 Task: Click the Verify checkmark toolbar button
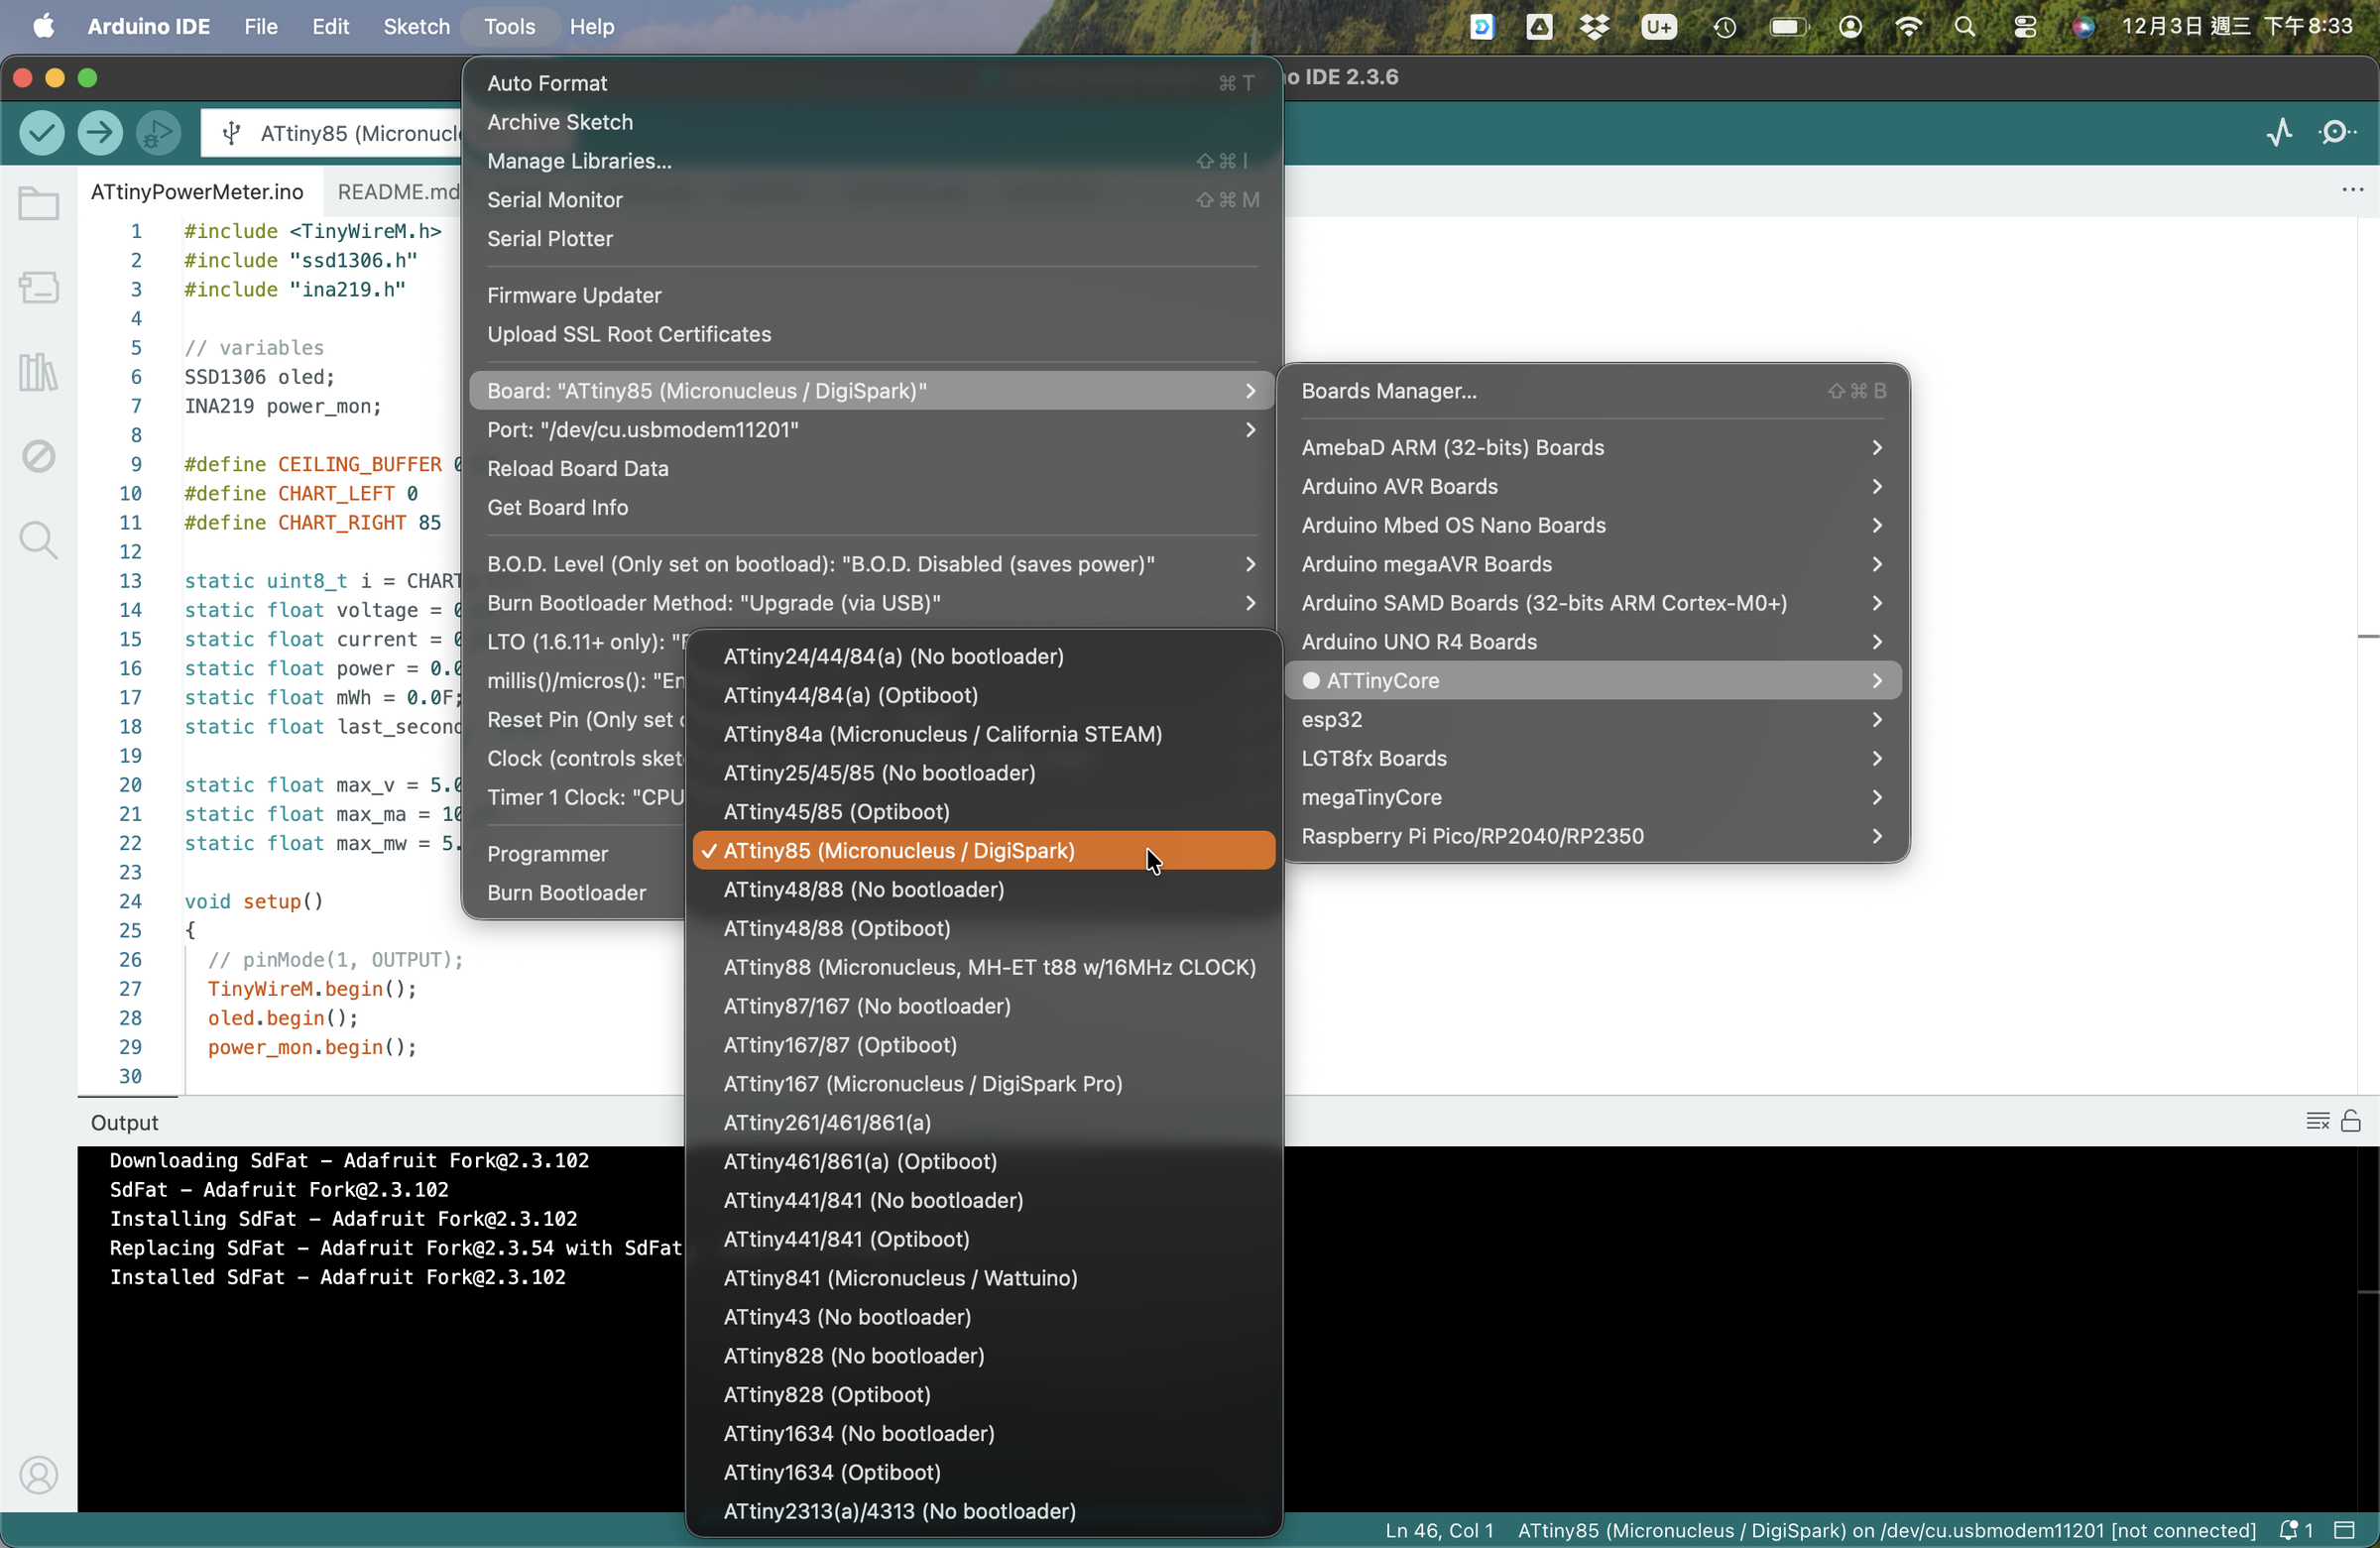click(42, 132)
